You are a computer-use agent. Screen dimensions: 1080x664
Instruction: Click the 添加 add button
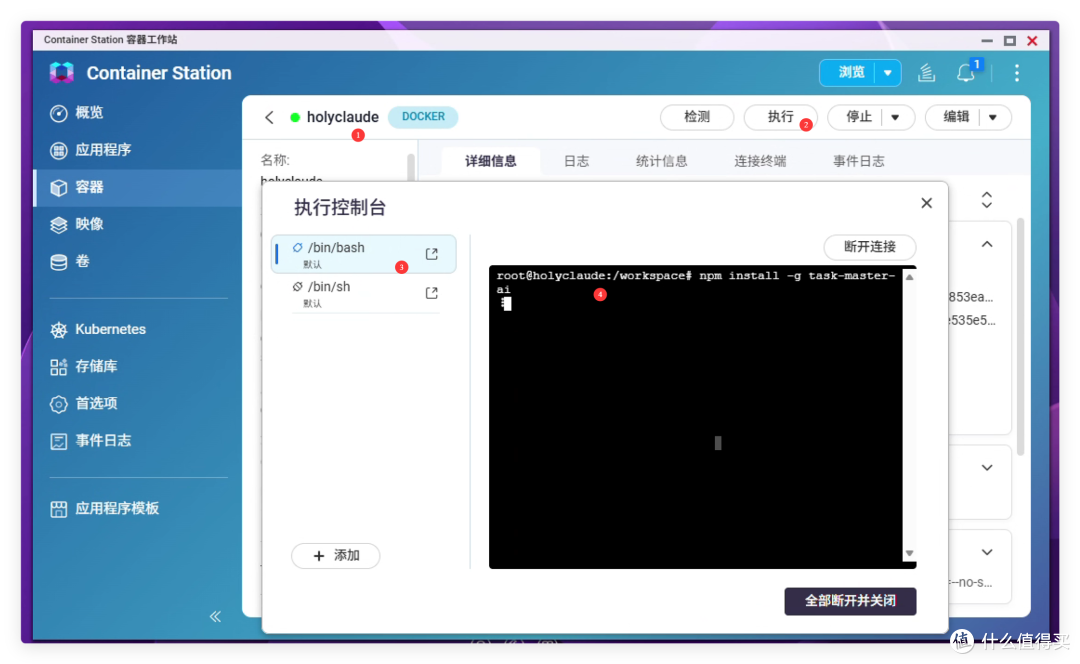pyautogui.click(x=335, y=556)
